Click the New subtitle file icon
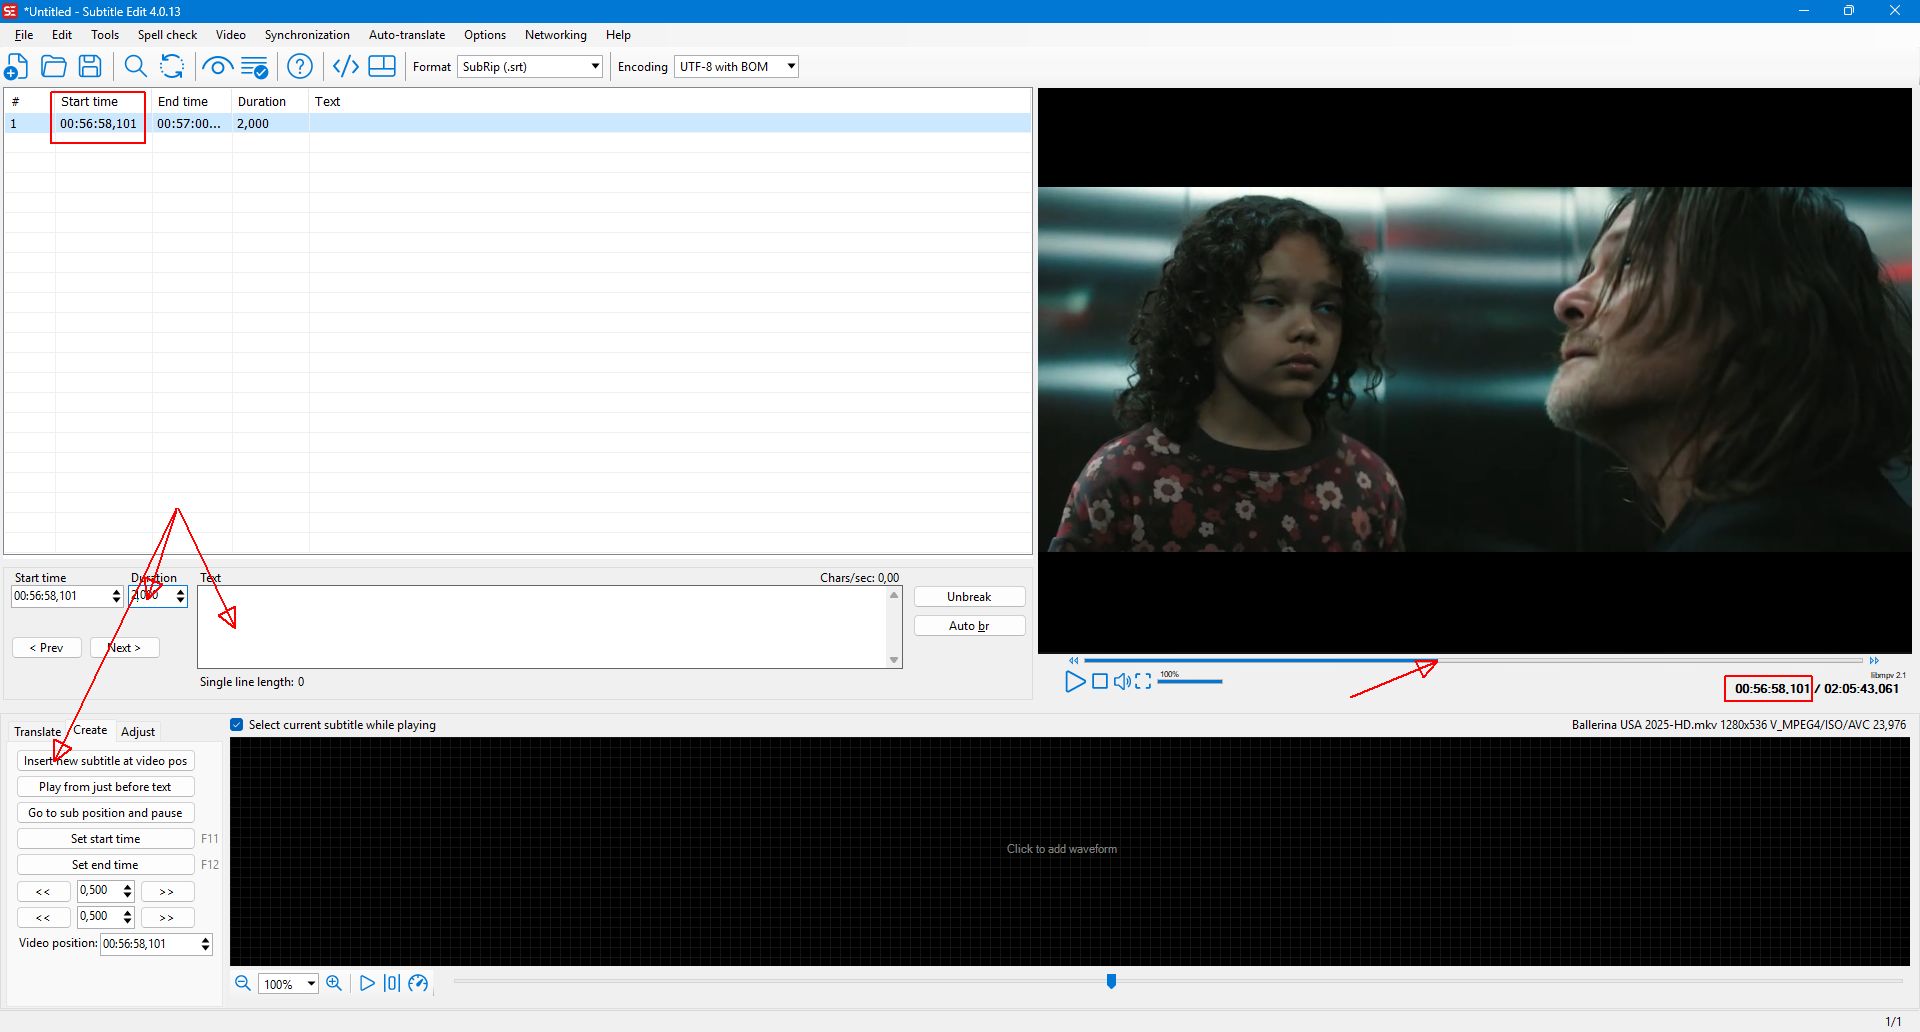Image resolution: width=1920 pixels, height=1032 pixels. 16,67
